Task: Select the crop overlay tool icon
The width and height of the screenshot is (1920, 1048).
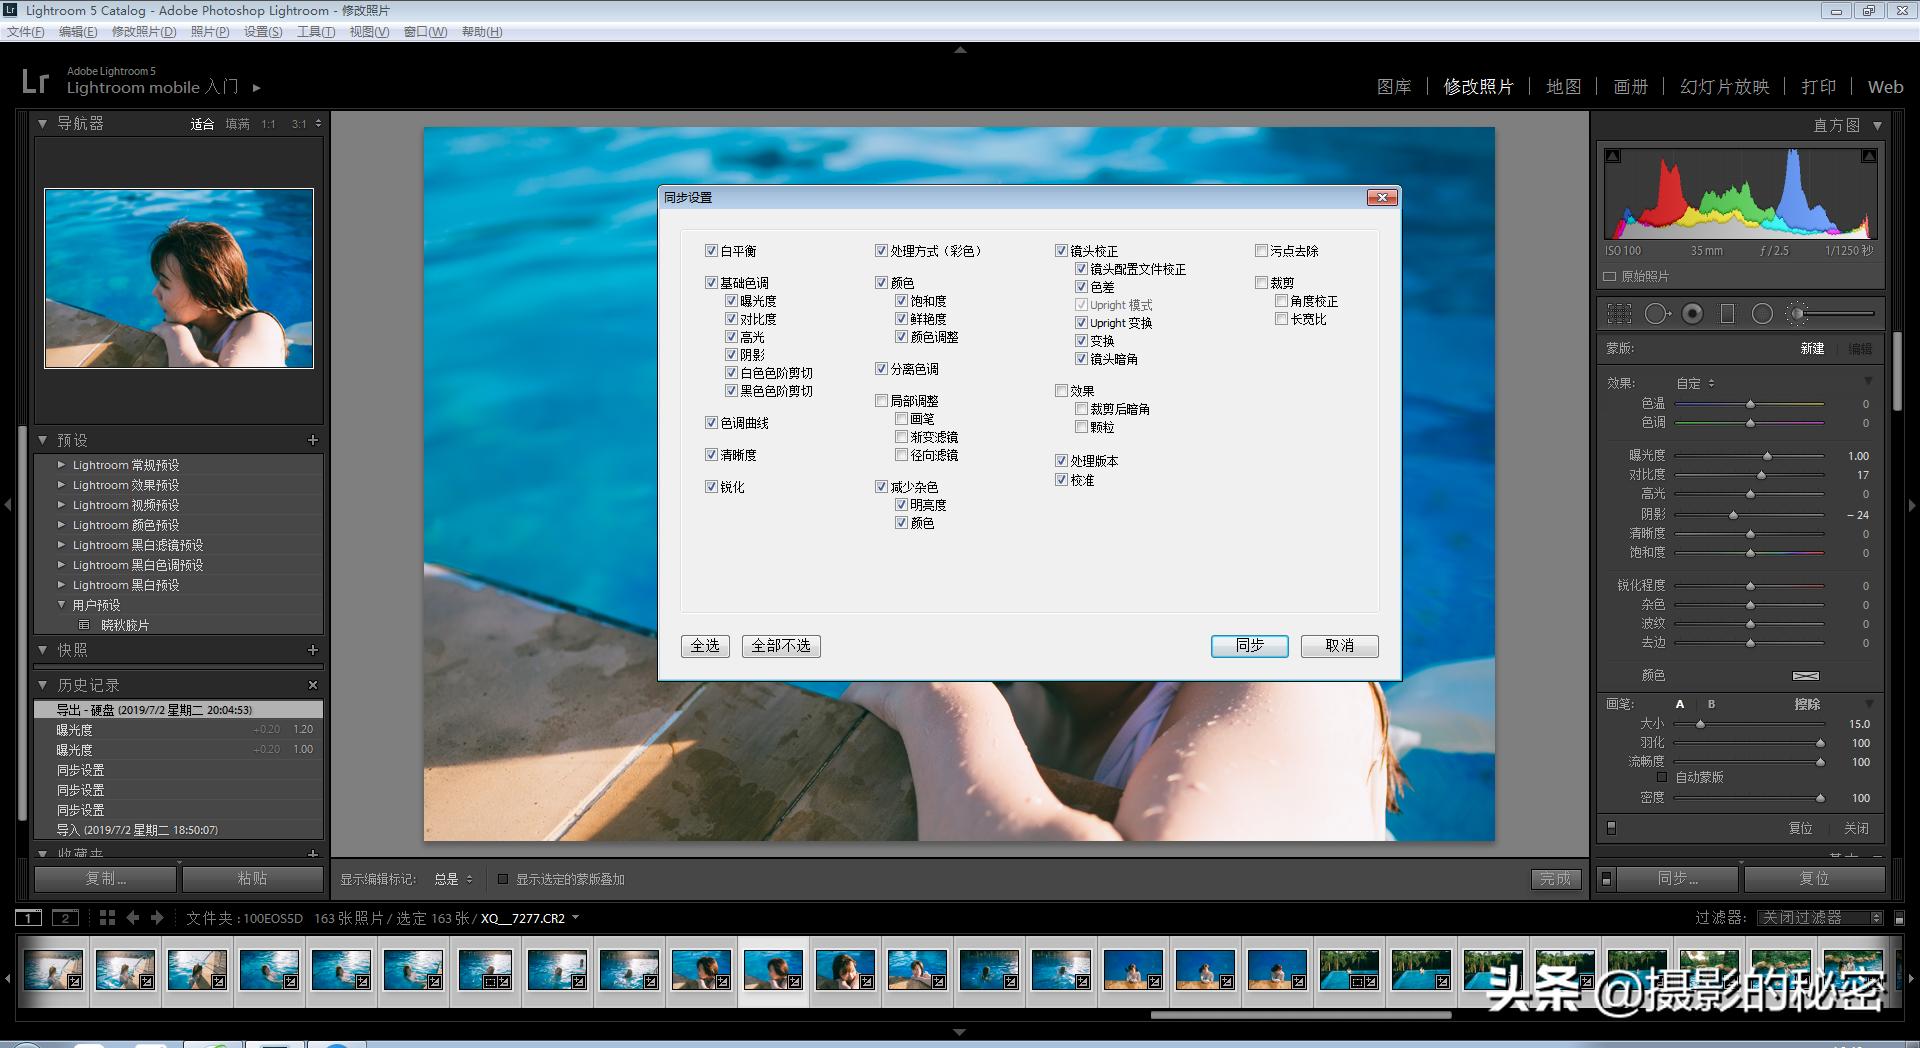Action: coord(1618,314)
